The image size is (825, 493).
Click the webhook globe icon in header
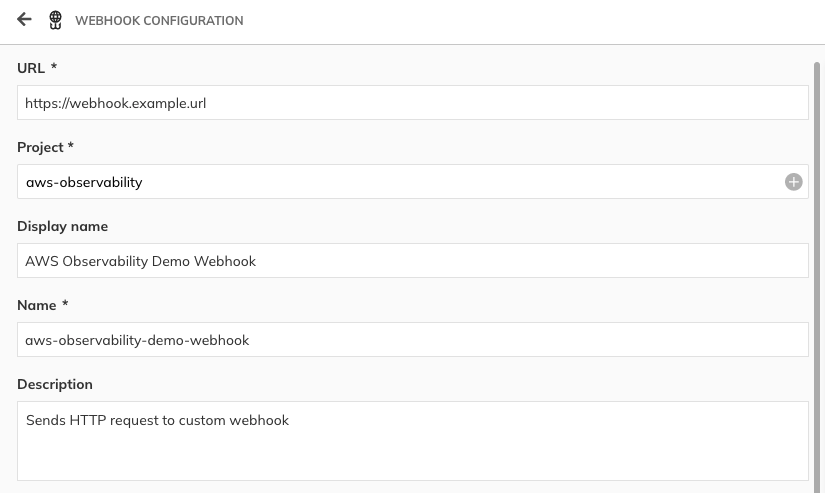click(55, 21)
